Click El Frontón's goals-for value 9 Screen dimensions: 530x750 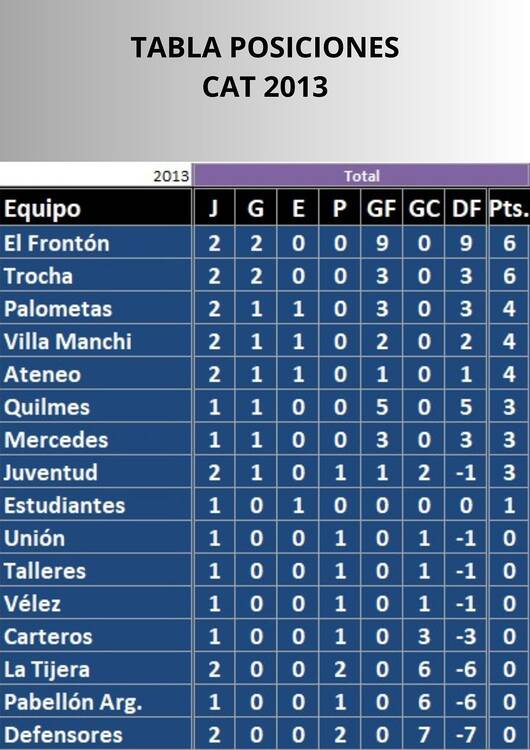coord(381,243)
